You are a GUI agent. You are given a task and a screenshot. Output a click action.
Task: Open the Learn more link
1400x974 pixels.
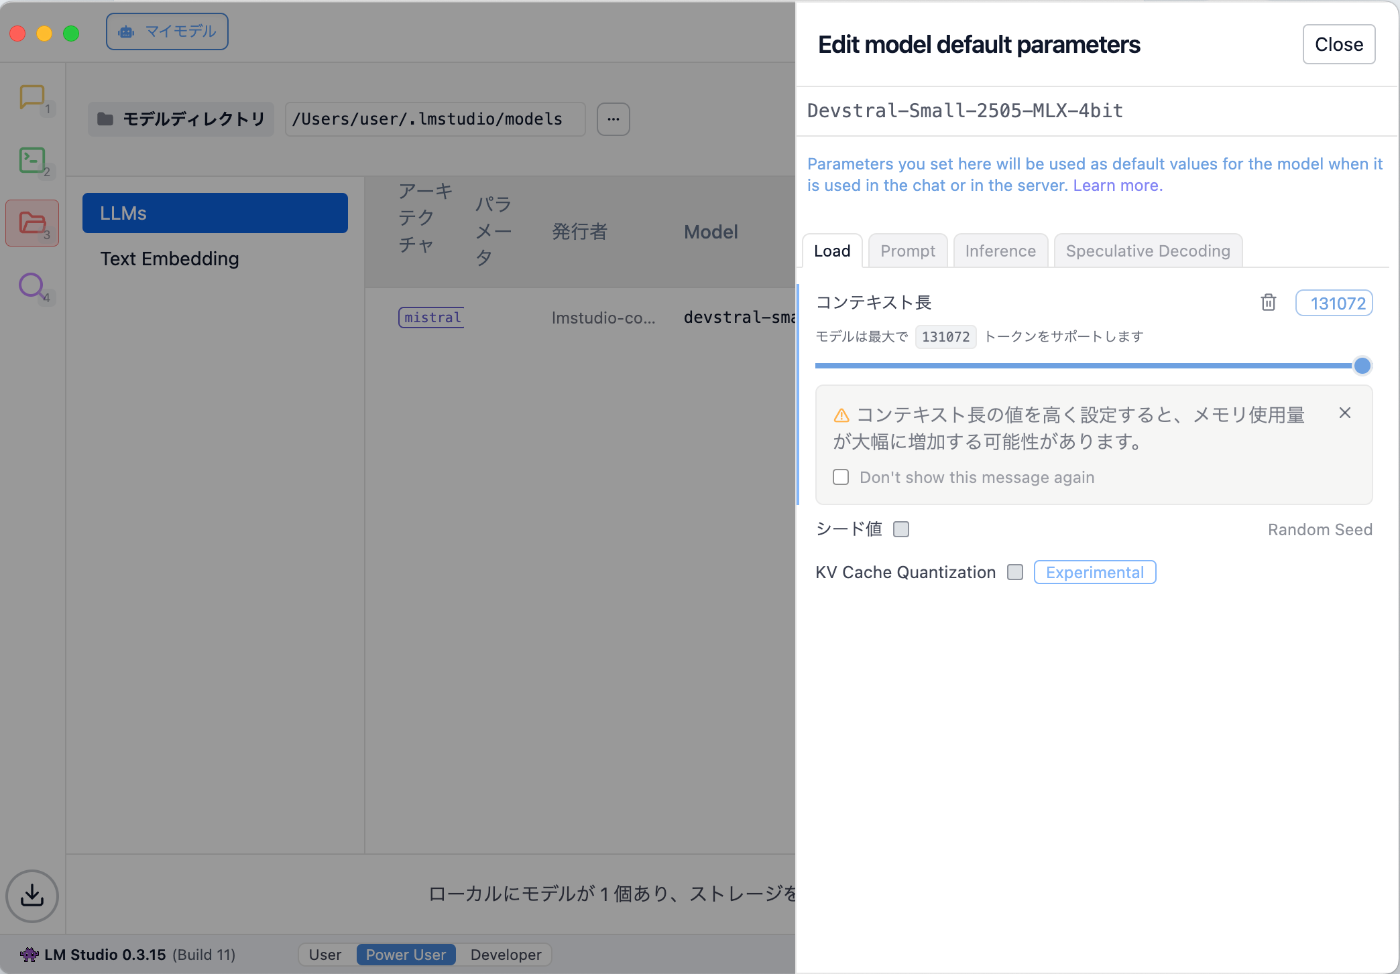(1117, 185)
